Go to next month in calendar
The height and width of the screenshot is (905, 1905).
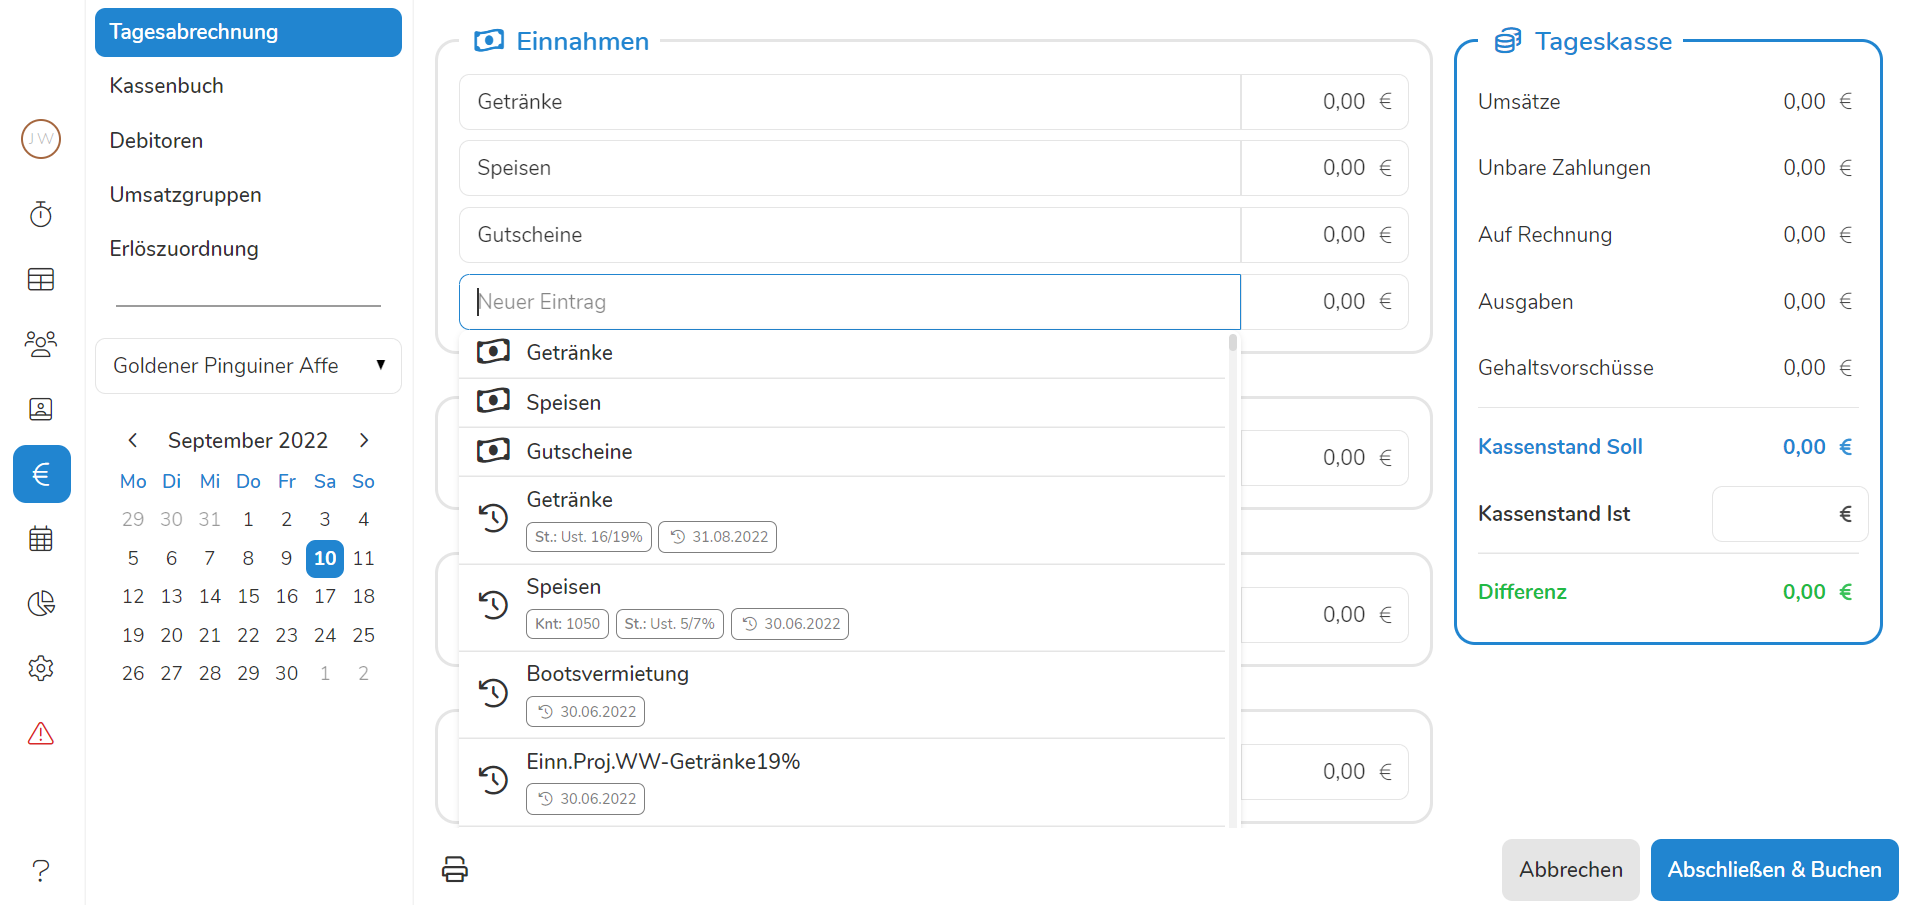(x=364, y=440)
